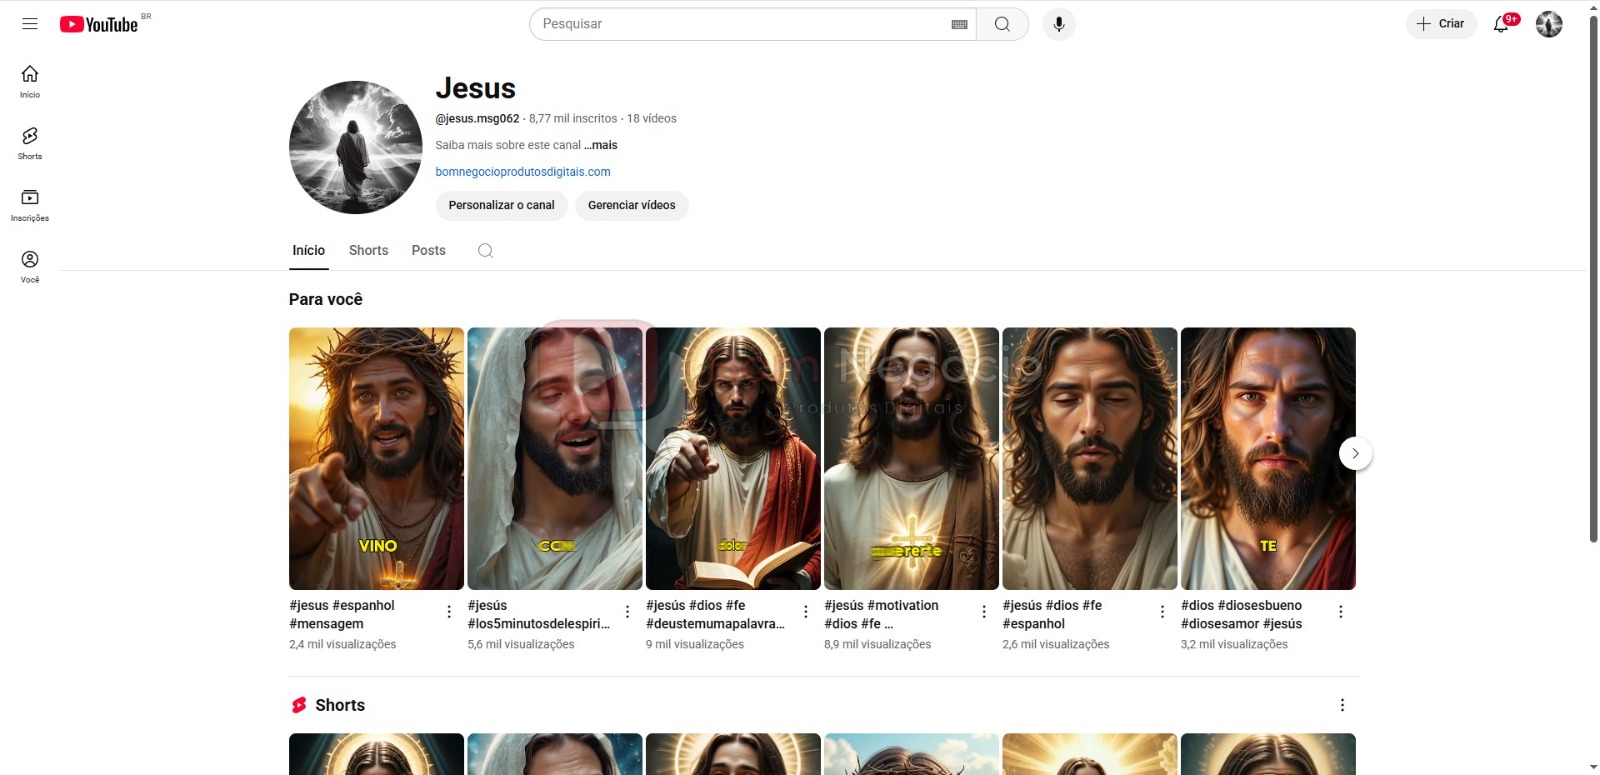
Task: Open Você in the left sidebar
Action: pyautogui.click(x=30, y=267)
